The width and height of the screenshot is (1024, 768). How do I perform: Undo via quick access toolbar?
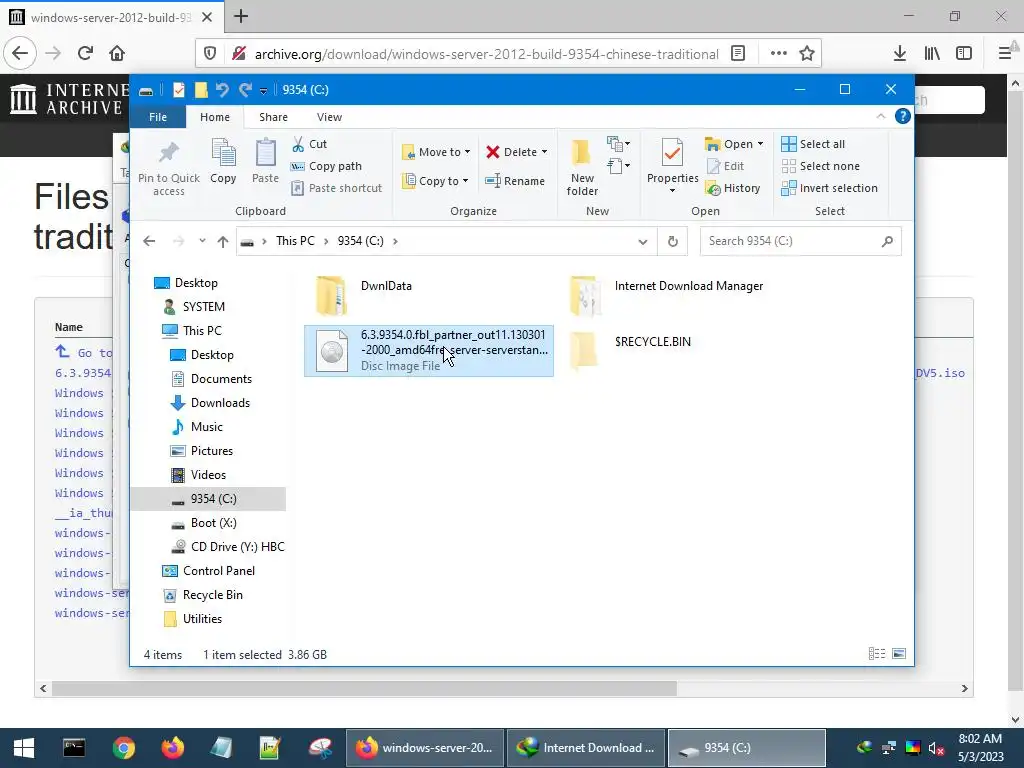click(223, 90)
